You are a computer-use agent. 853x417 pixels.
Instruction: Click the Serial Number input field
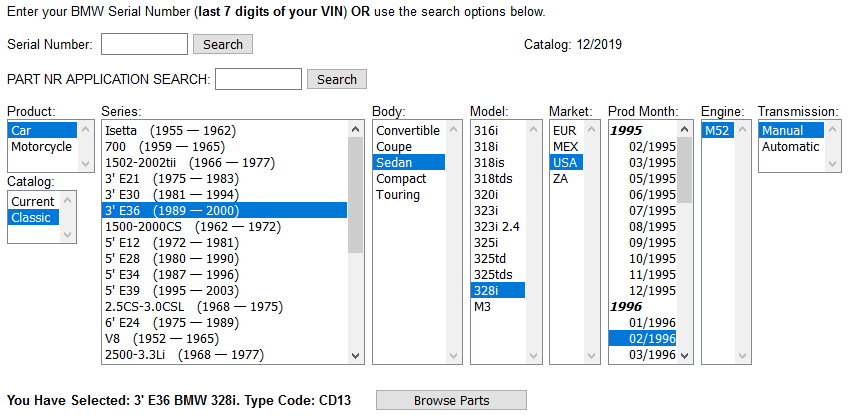(x=144, y=44)
